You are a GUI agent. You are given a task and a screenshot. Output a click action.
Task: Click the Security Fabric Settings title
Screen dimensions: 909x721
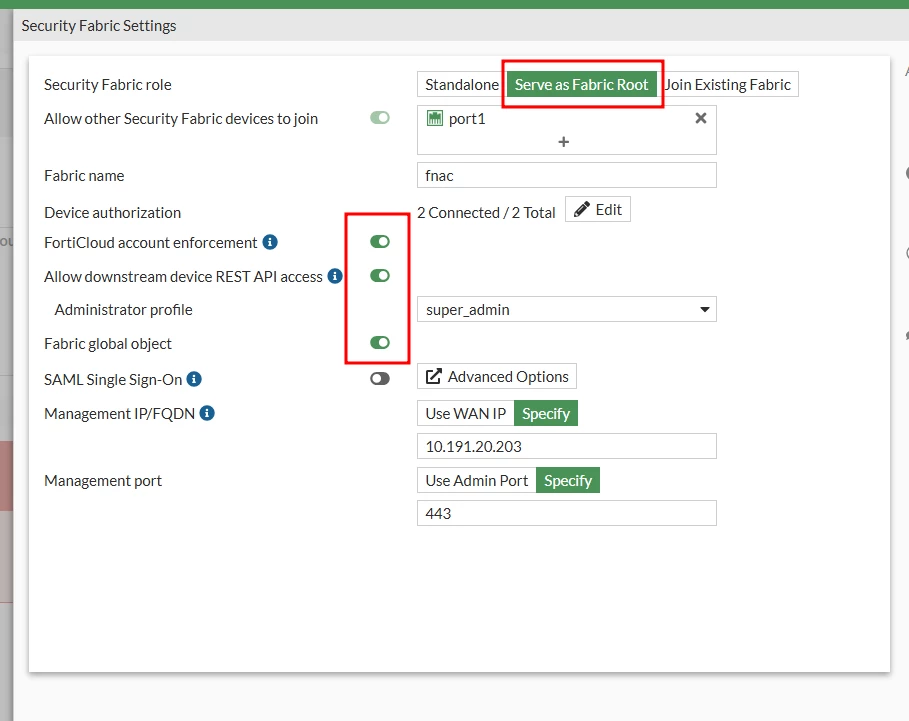click(x=99, y=26)
